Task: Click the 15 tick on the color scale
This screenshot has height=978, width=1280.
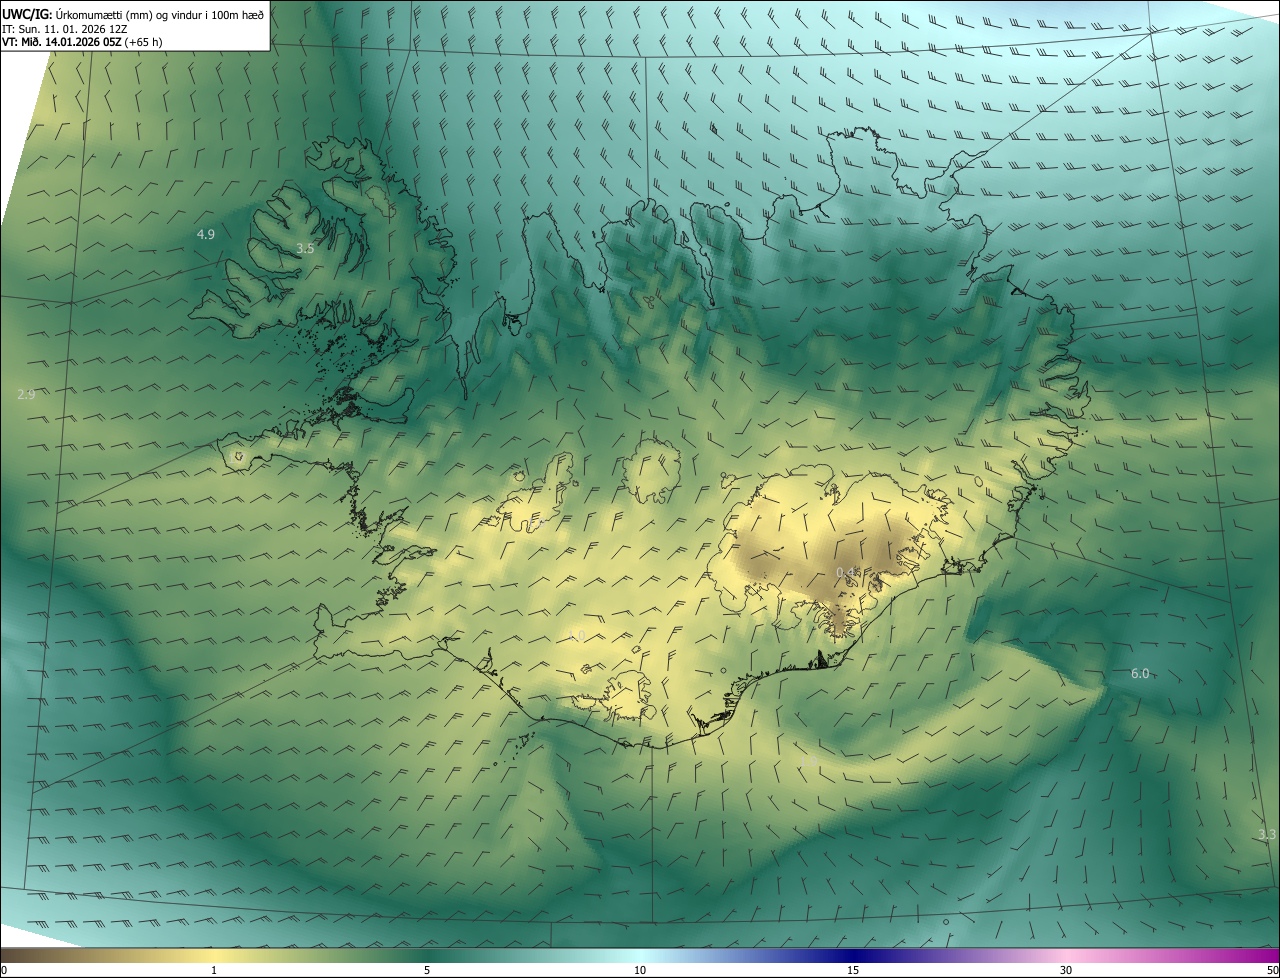Action: tap(853, 970)
